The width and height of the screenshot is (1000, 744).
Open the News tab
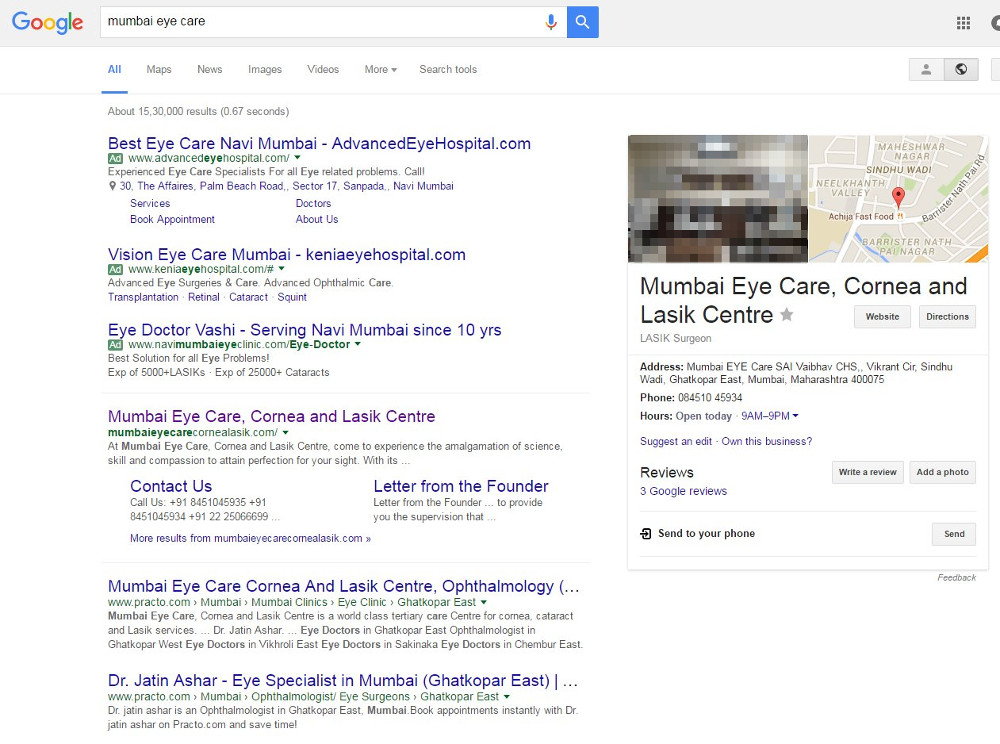coord(209,69)
